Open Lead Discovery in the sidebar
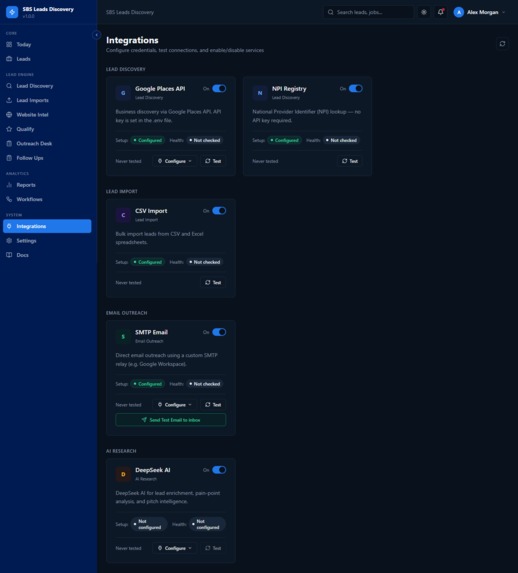The height and width of the screenshot is (573, 518). coord(47,86)
